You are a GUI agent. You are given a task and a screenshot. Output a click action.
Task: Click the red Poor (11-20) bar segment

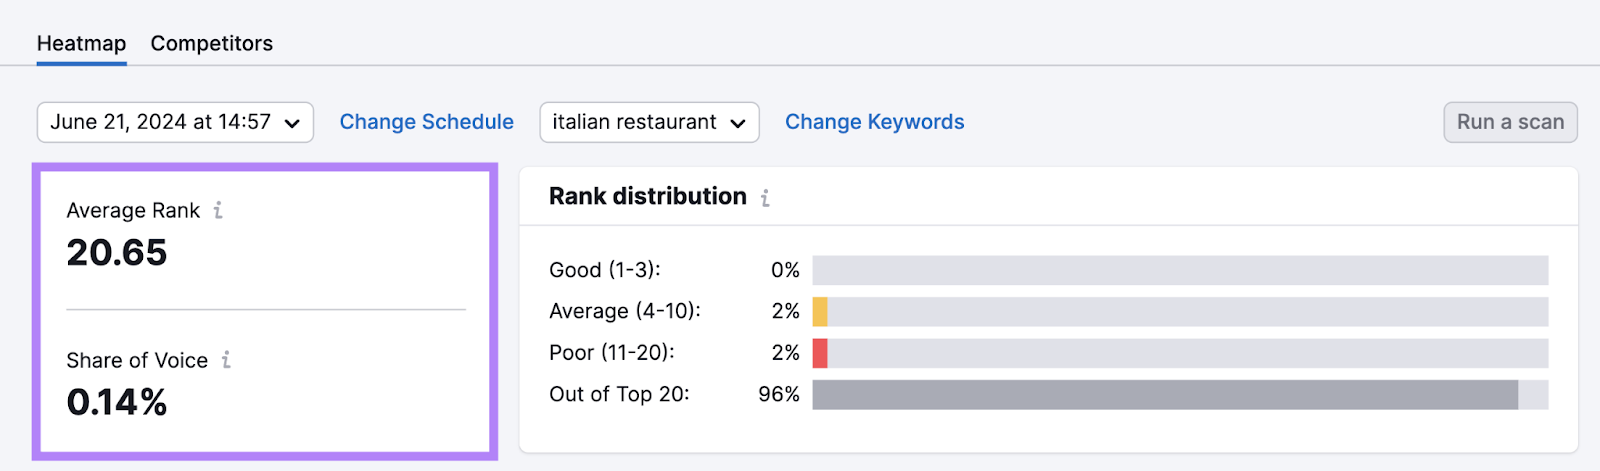(x=820, y=353)
